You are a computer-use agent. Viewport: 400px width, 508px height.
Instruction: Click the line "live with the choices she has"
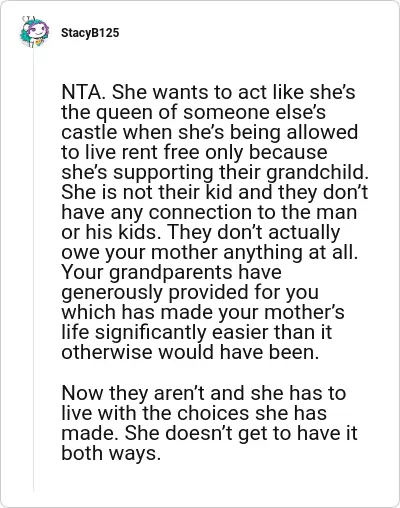tap(194, 413)
